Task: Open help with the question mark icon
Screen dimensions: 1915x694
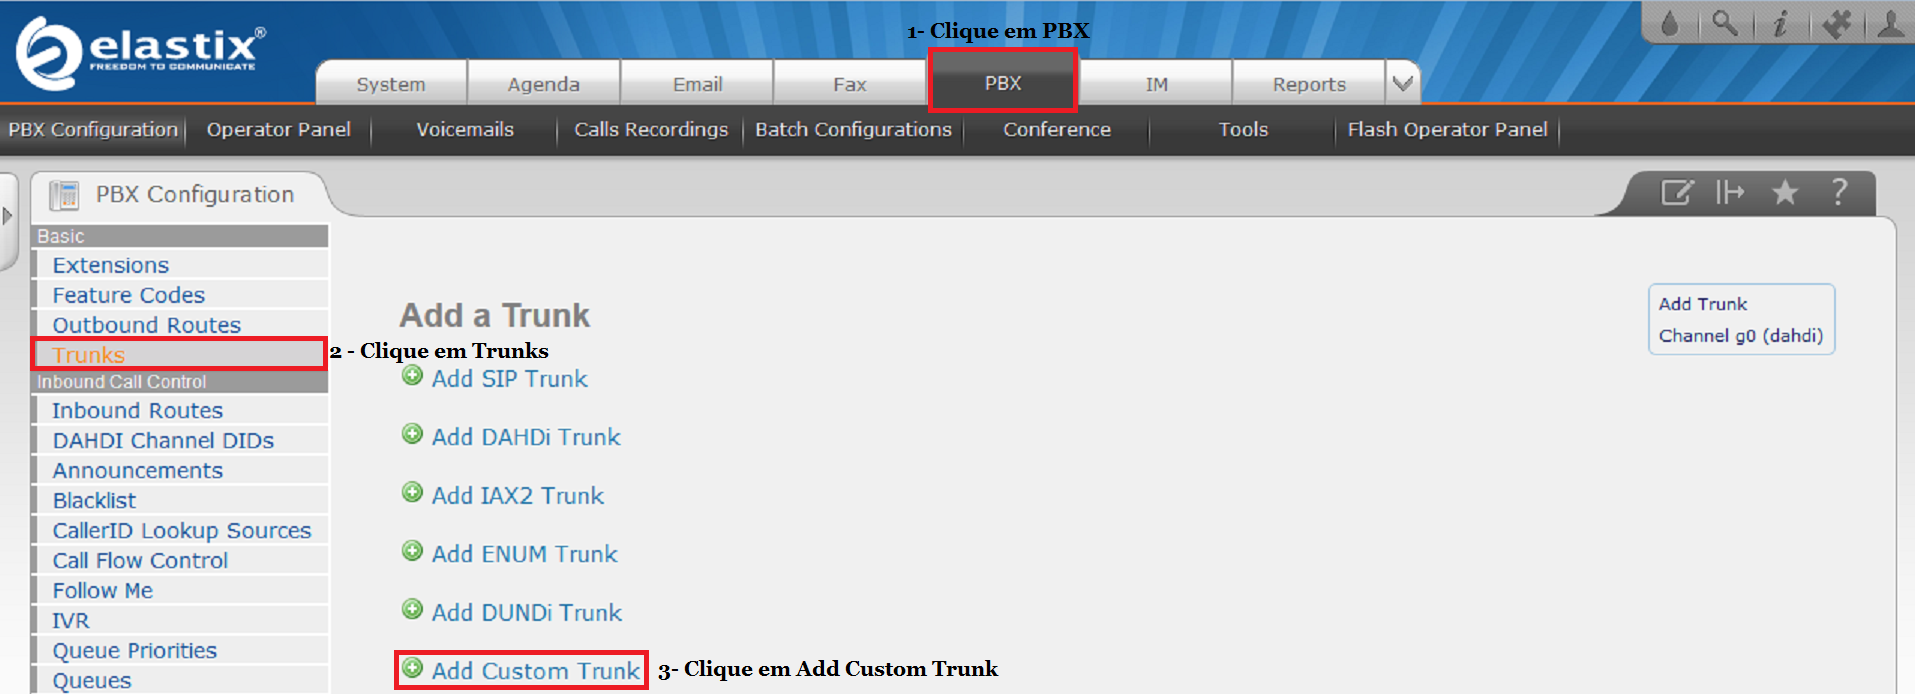Action: click(1838, 192)
